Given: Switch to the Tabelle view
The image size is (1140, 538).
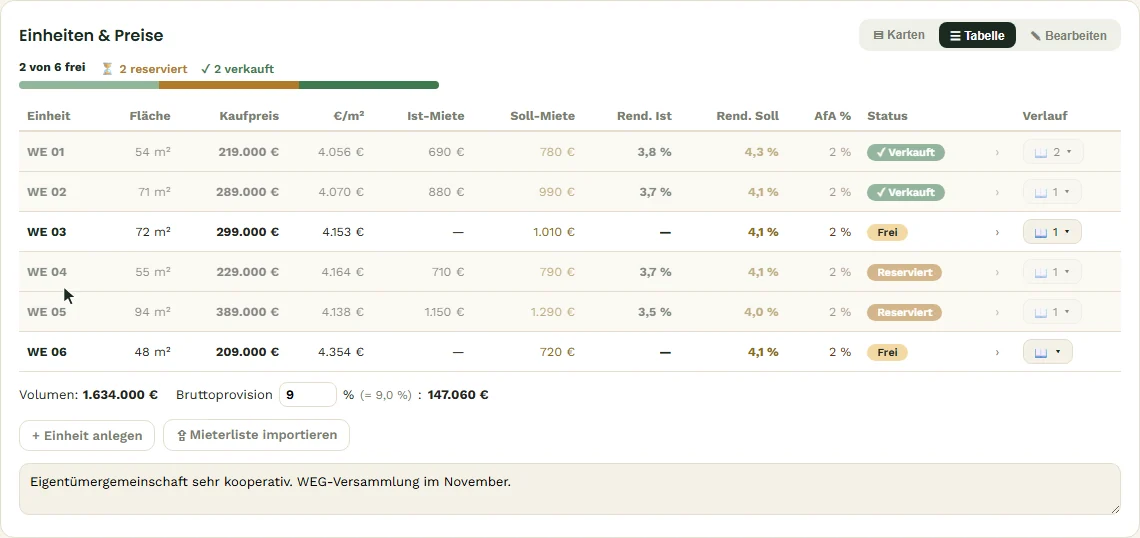Looking at the screenshot, I should click(977, 35).
